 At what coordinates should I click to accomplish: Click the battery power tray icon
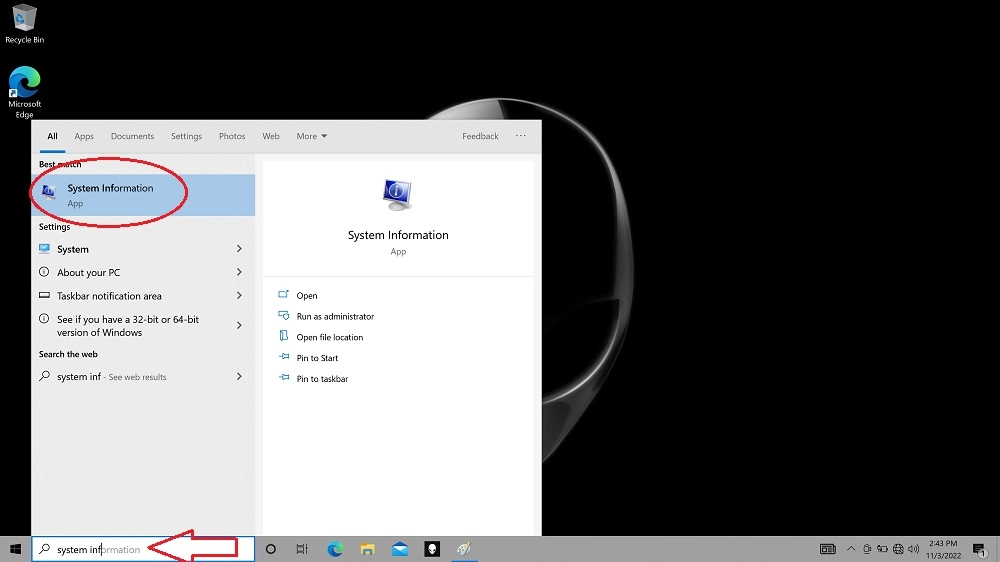(x=883, y=549)
